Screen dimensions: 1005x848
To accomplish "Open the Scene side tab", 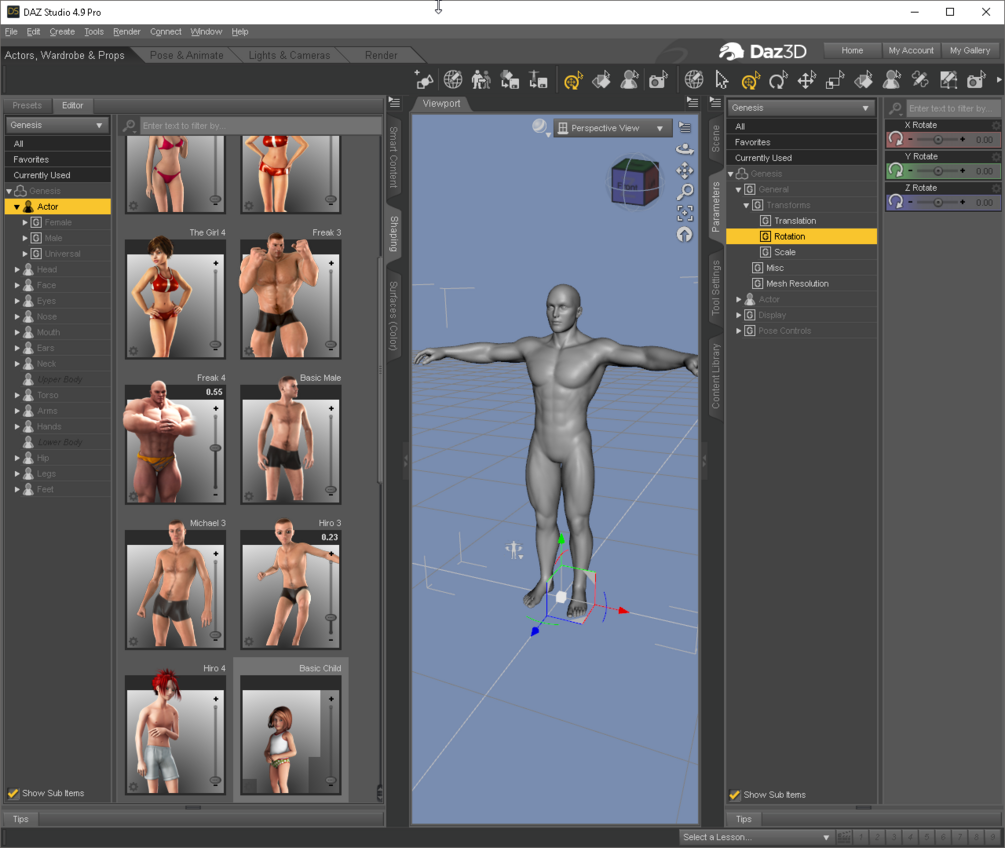I will (715, 139).
